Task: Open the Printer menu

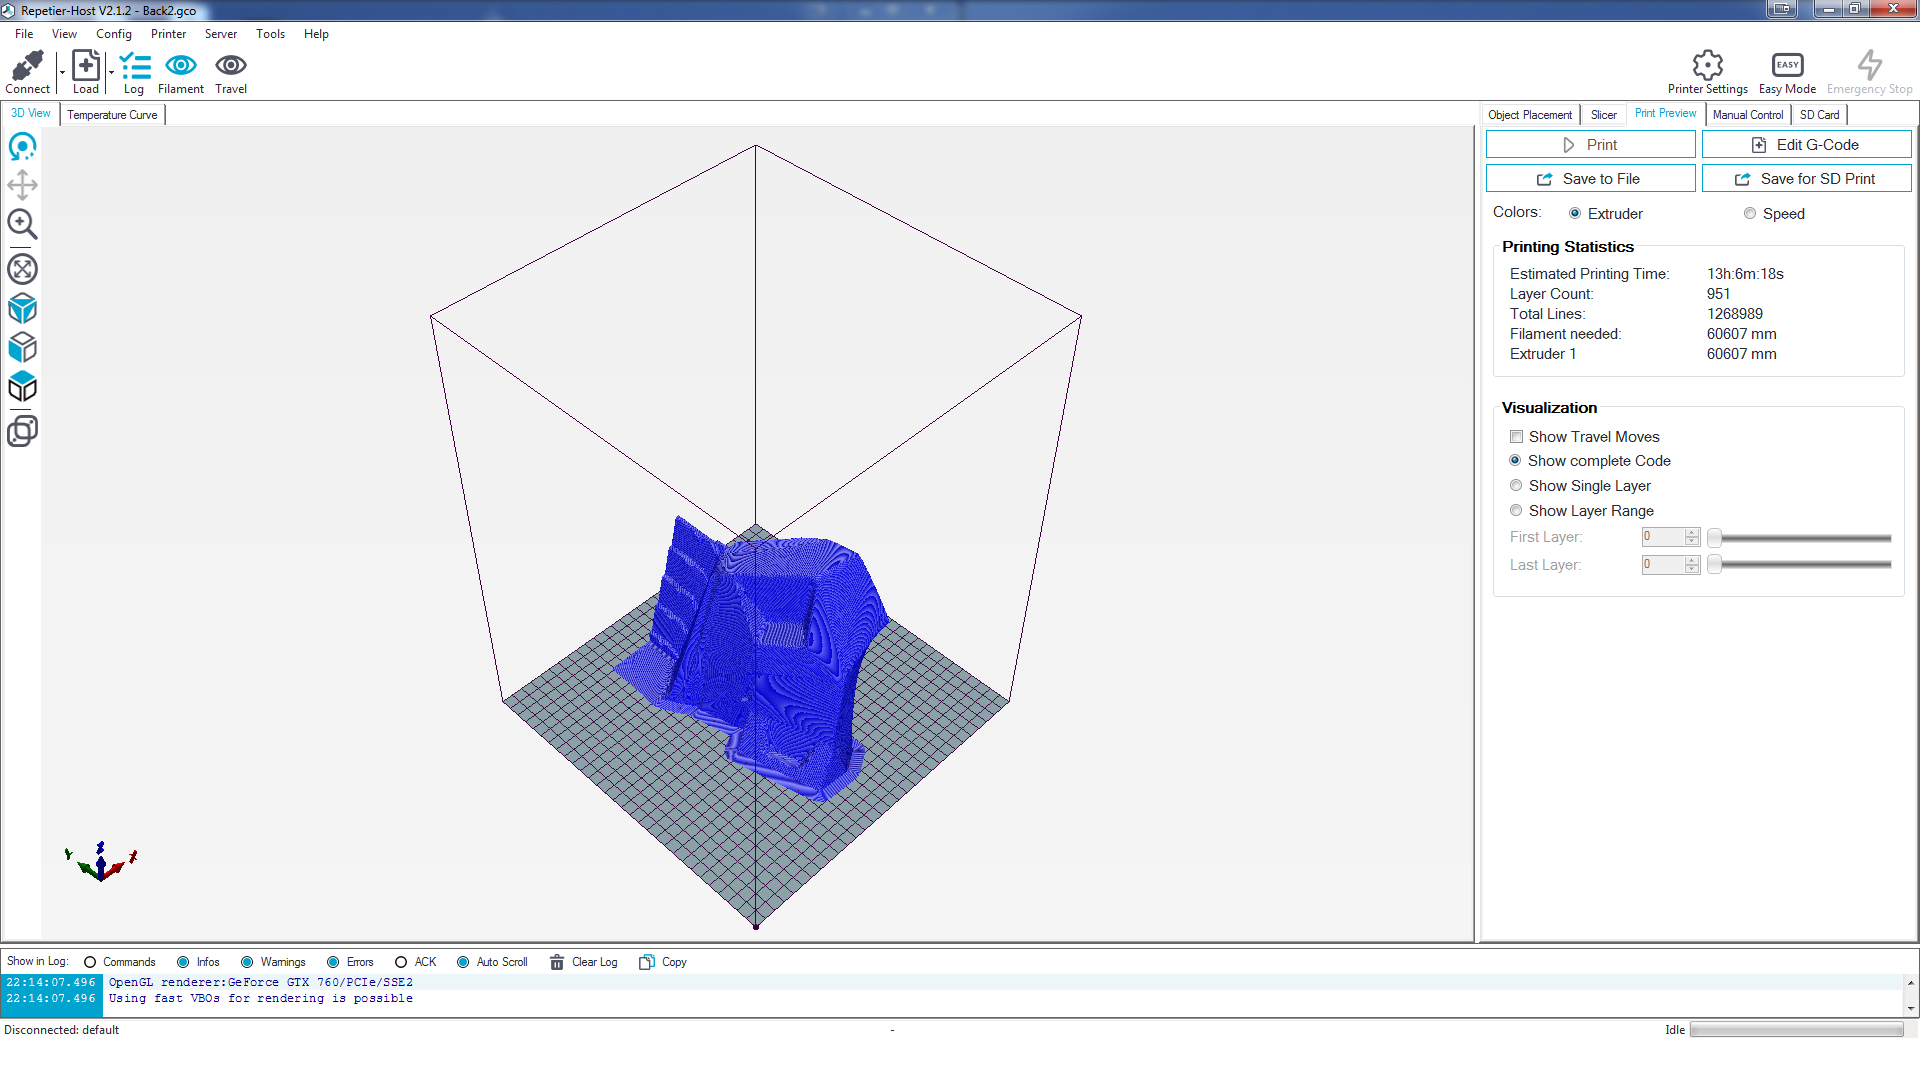Action: point(168,34)
